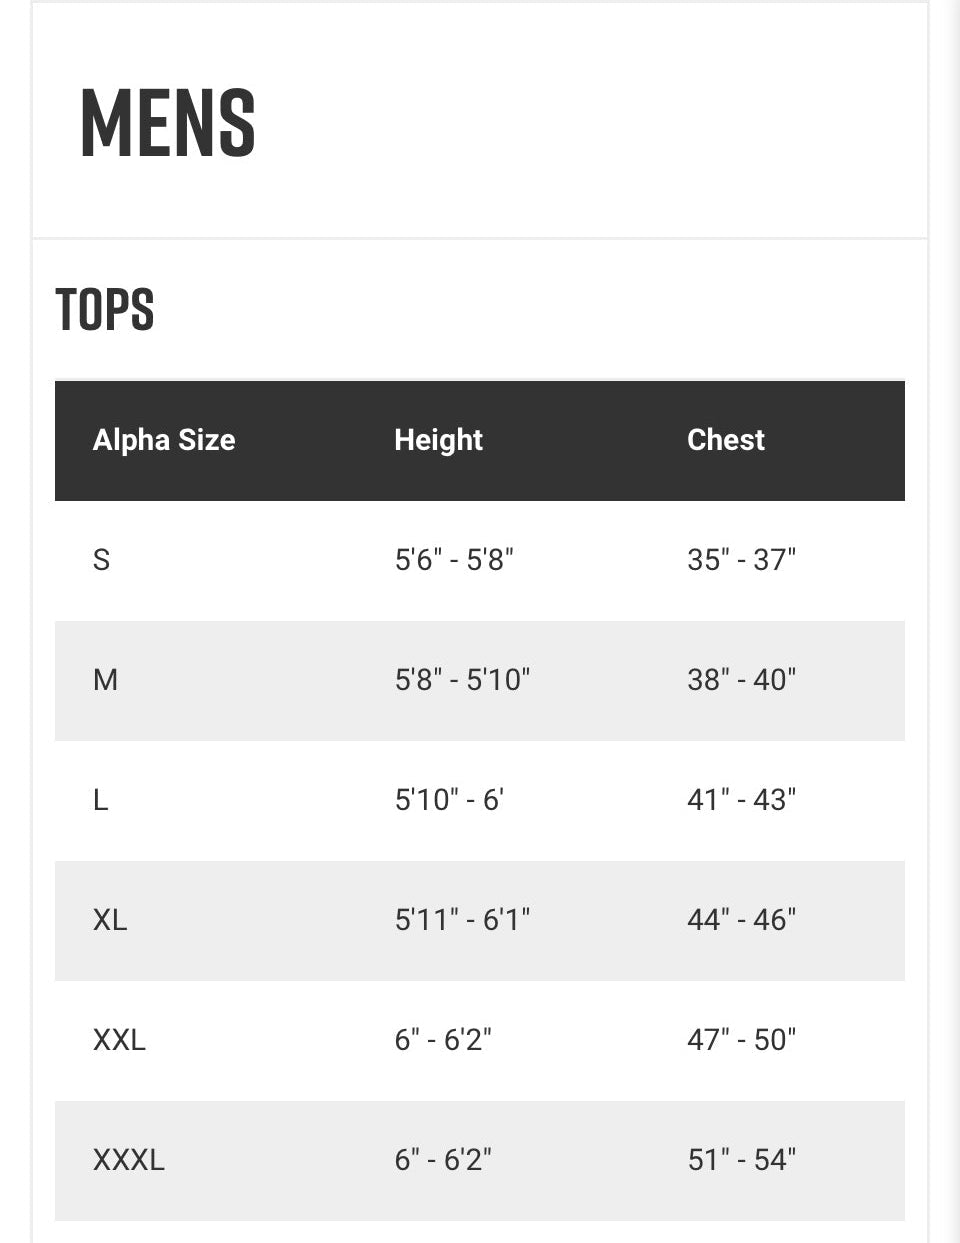Screen dimensions: 960x1243
Task: Click the M size row label
Action: coord(105,680)
